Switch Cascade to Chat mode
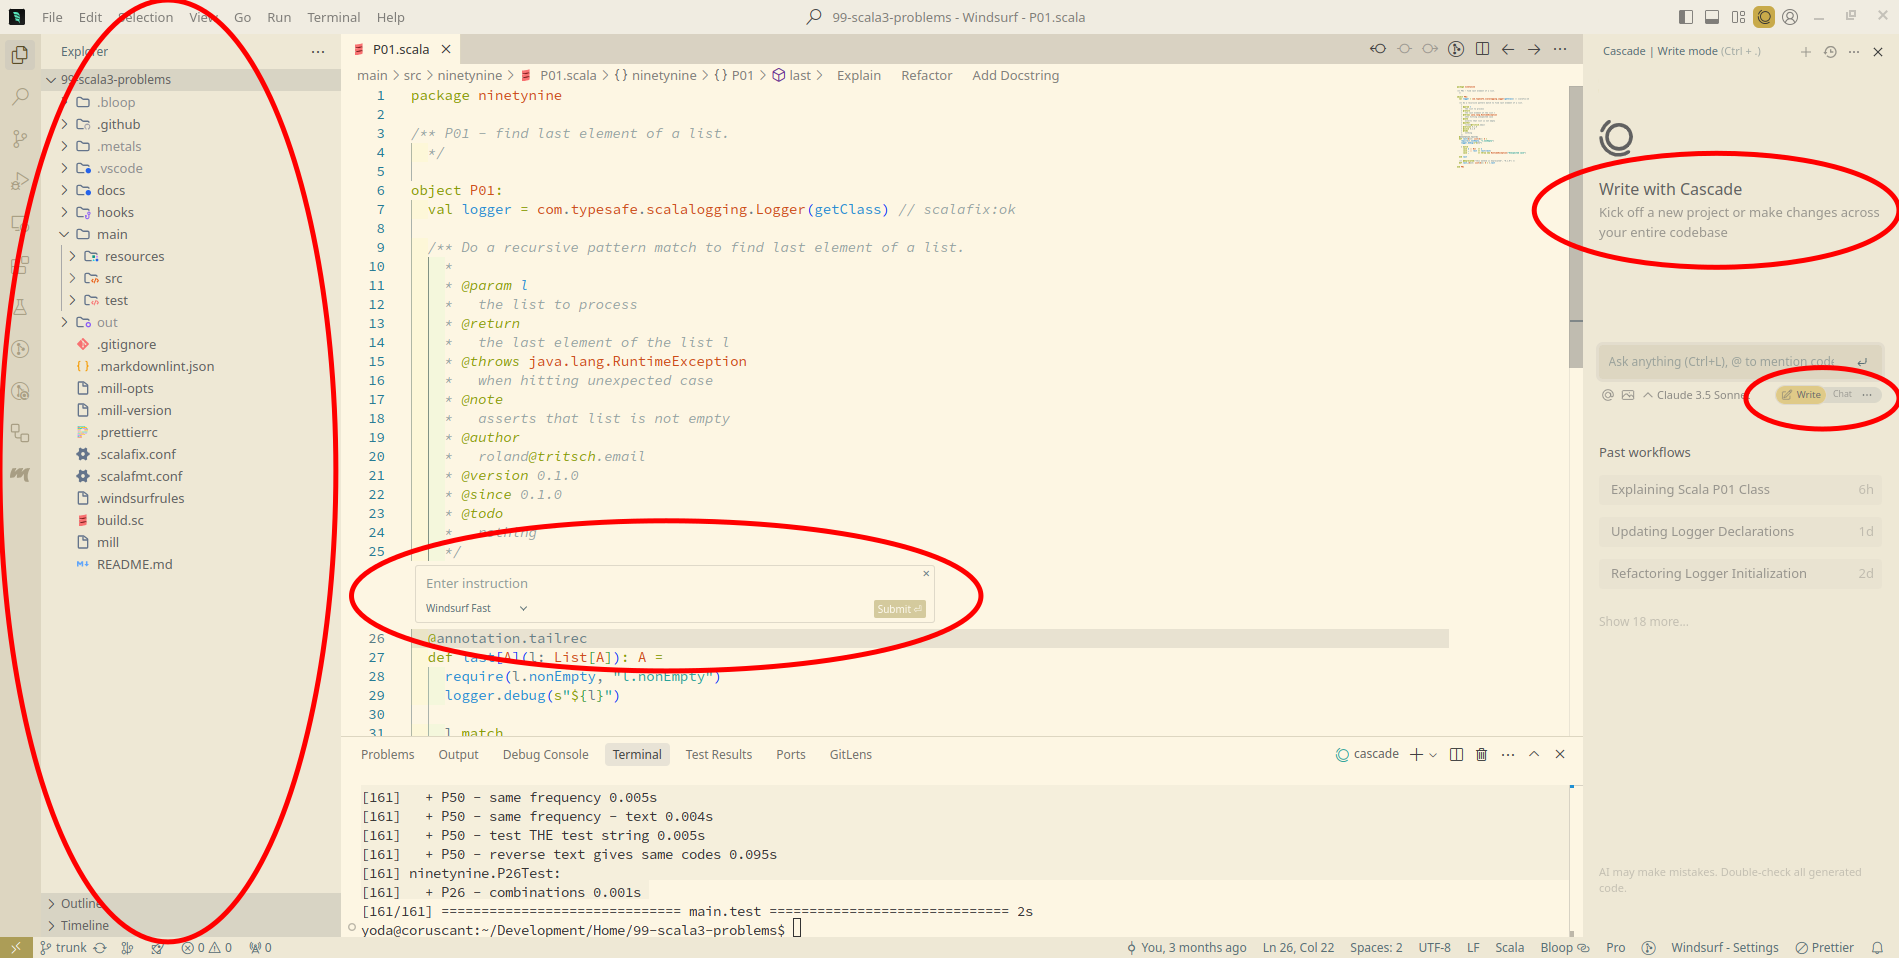Screen dimensions: 1899x958 [x=1842, y=394]
